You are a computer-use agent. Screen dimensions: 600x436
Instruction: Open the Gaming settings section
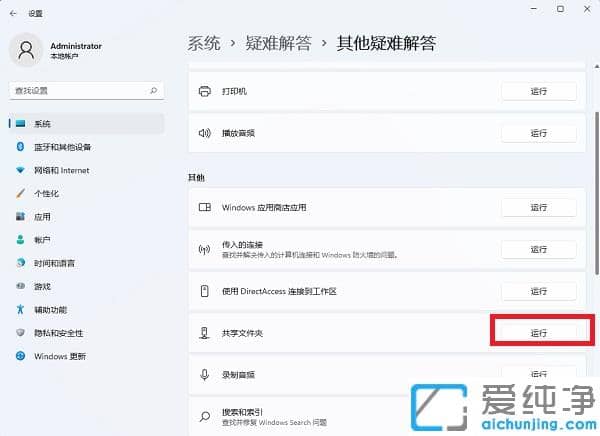coord(42,286)
